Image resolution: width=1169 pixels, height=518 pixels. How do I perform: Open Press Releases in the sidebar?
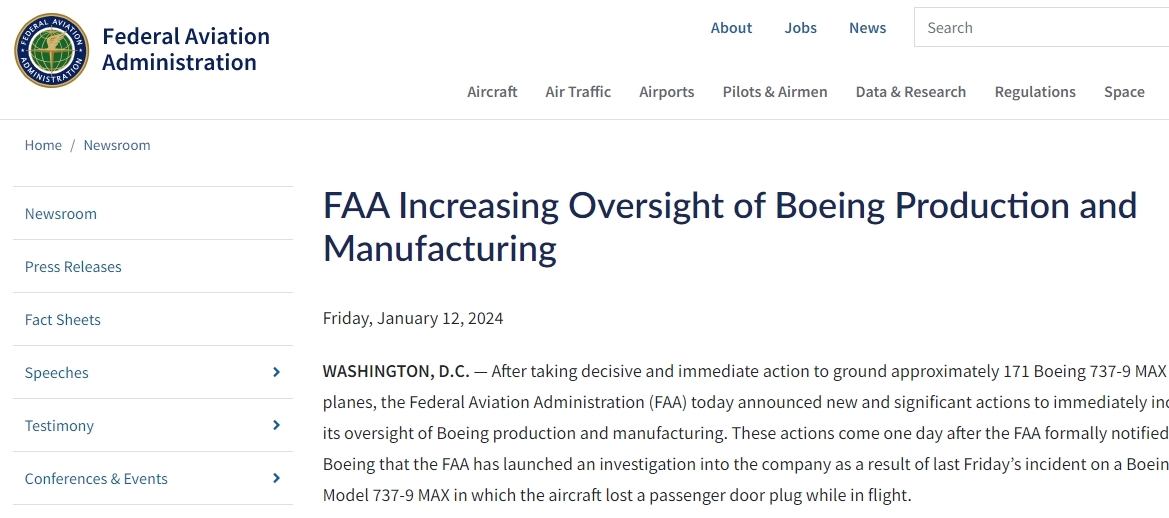point(73,267)
